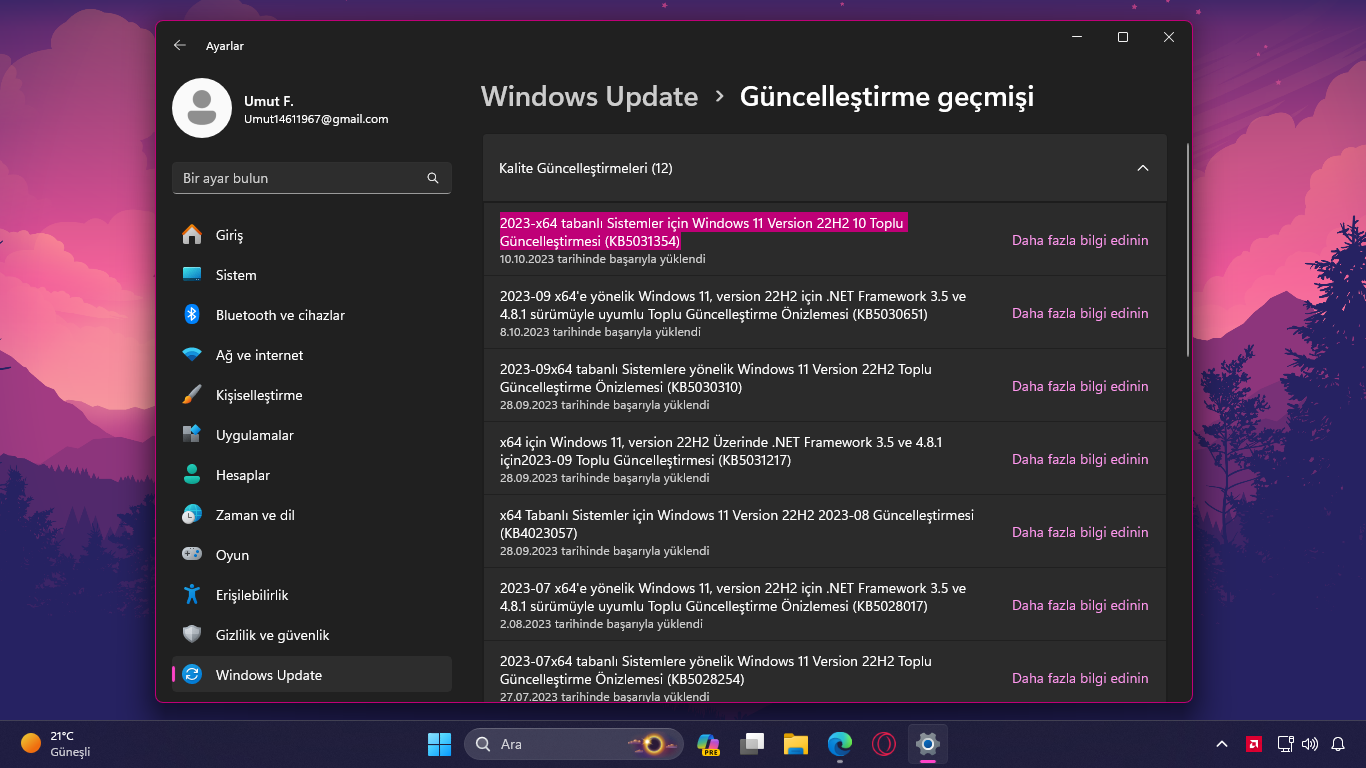Open 'Daha fazla bilgi edinin' for KB5028017
The height and width of the screenshot is (768, 1366).
(1080, 605)
